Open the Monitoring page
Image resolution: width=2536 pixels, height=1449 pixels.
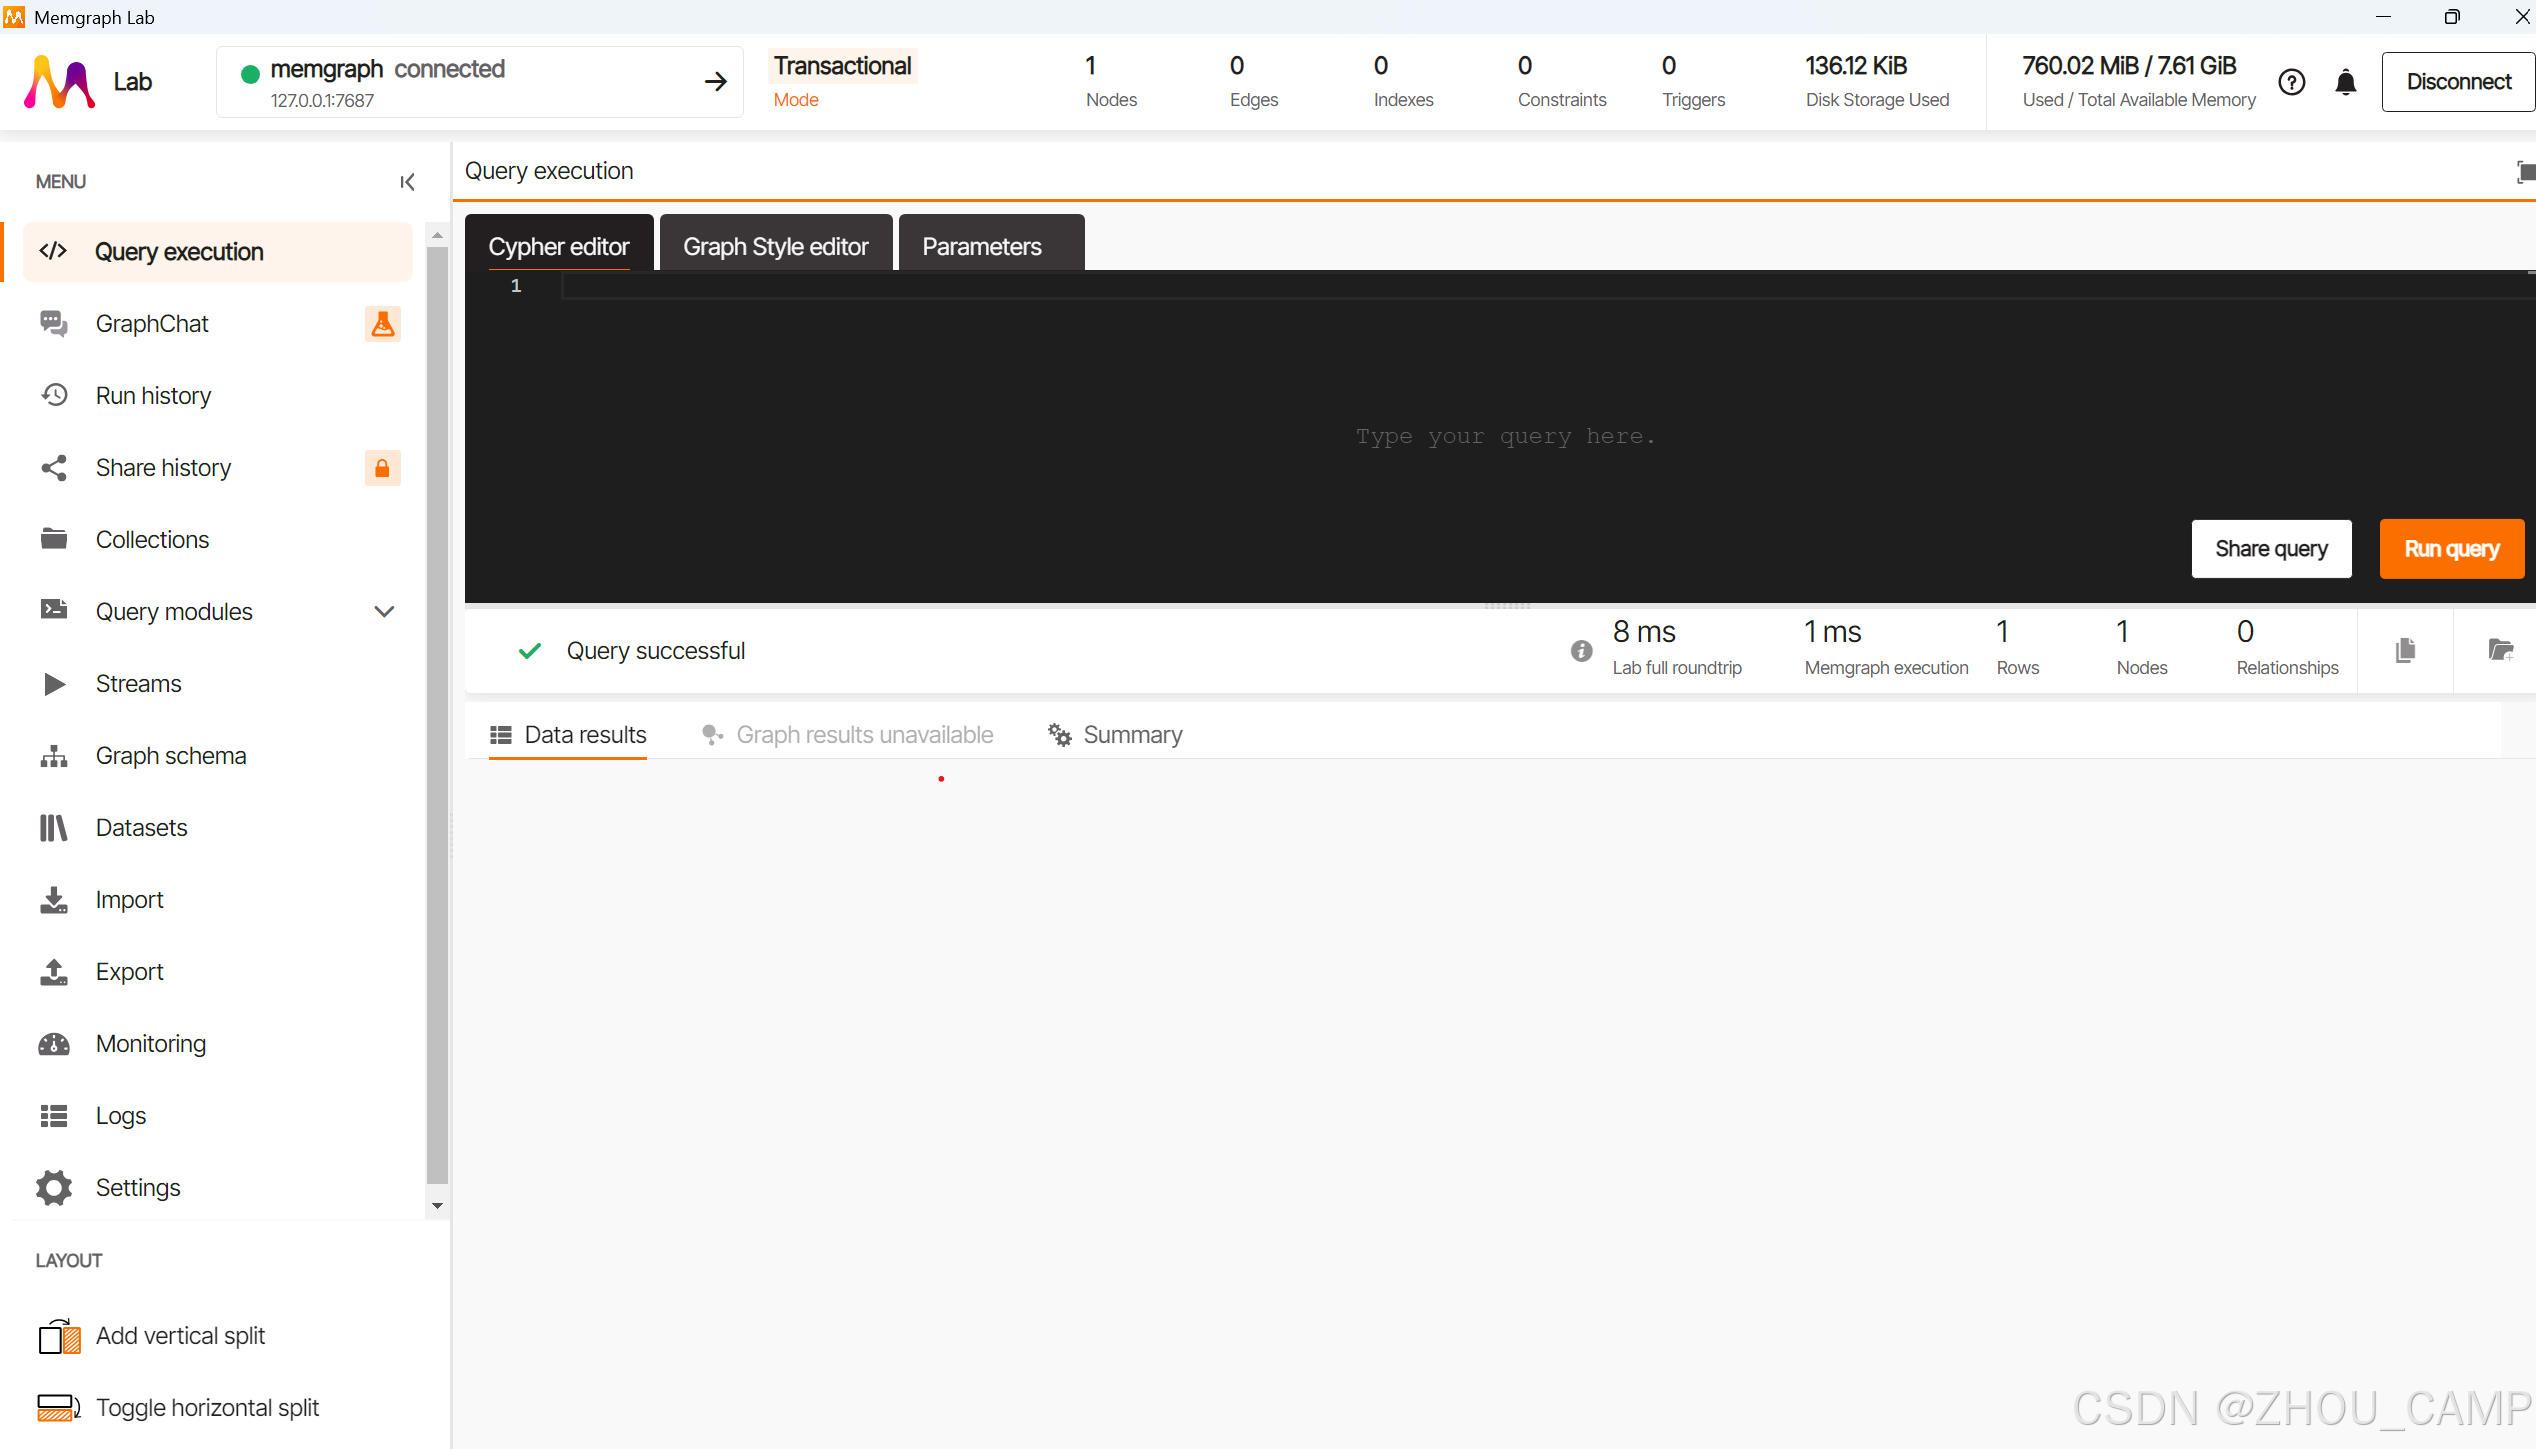150,1044
